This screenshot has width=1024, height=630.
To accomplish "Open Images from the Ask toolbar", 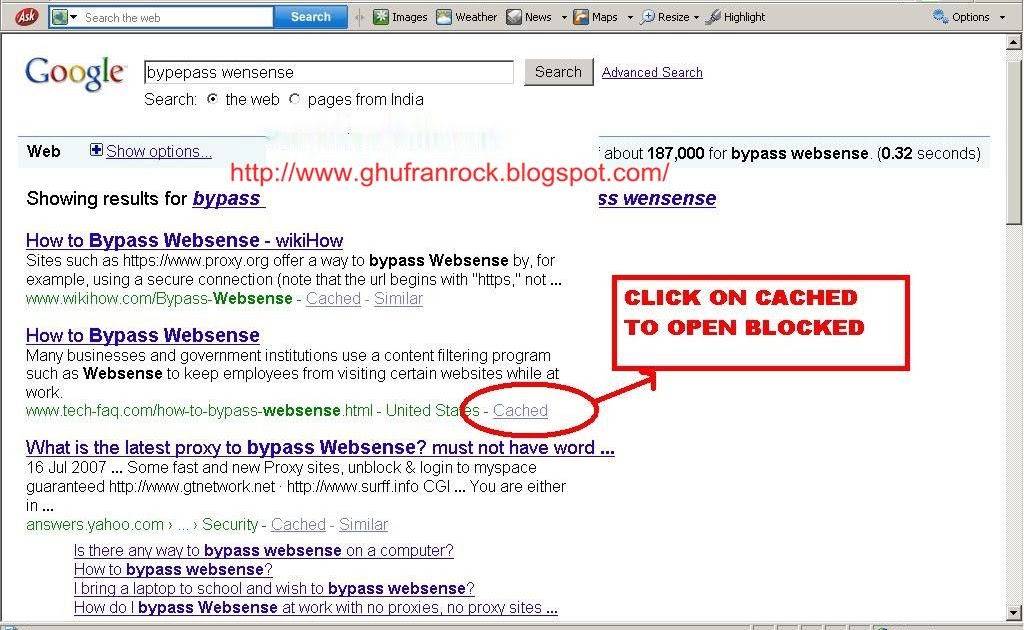I will click(x=400, y=17).
